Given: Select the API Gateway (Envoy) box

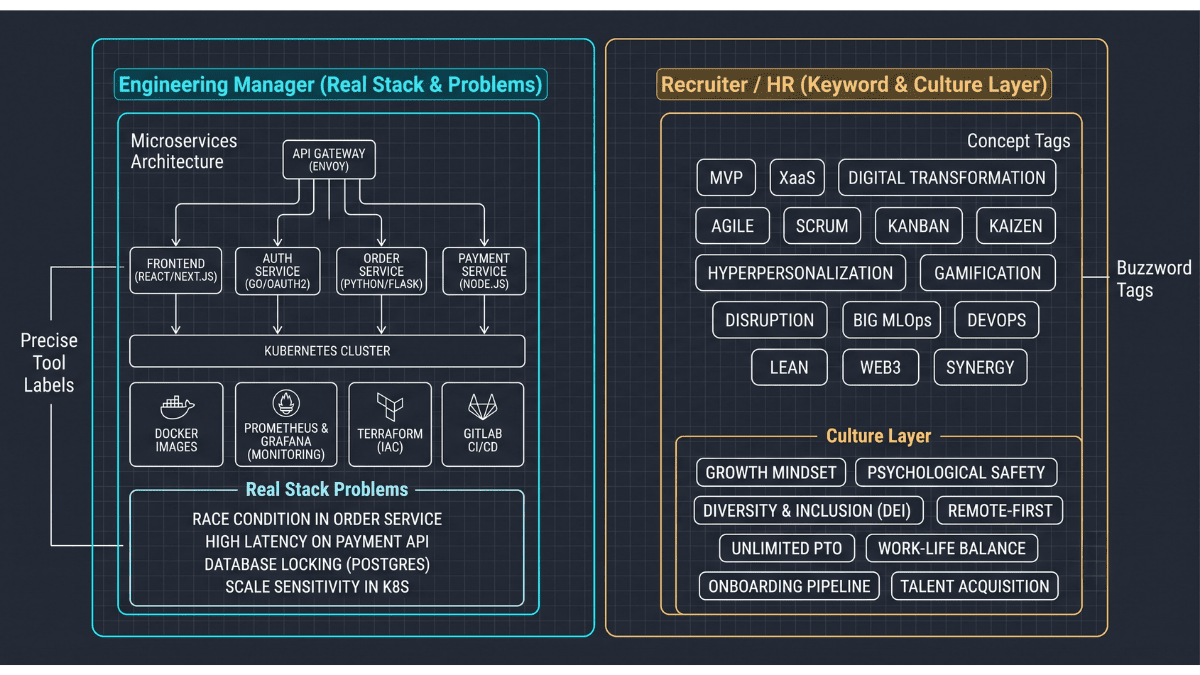Looking at the screenshot, I should [x=329, y=159].
